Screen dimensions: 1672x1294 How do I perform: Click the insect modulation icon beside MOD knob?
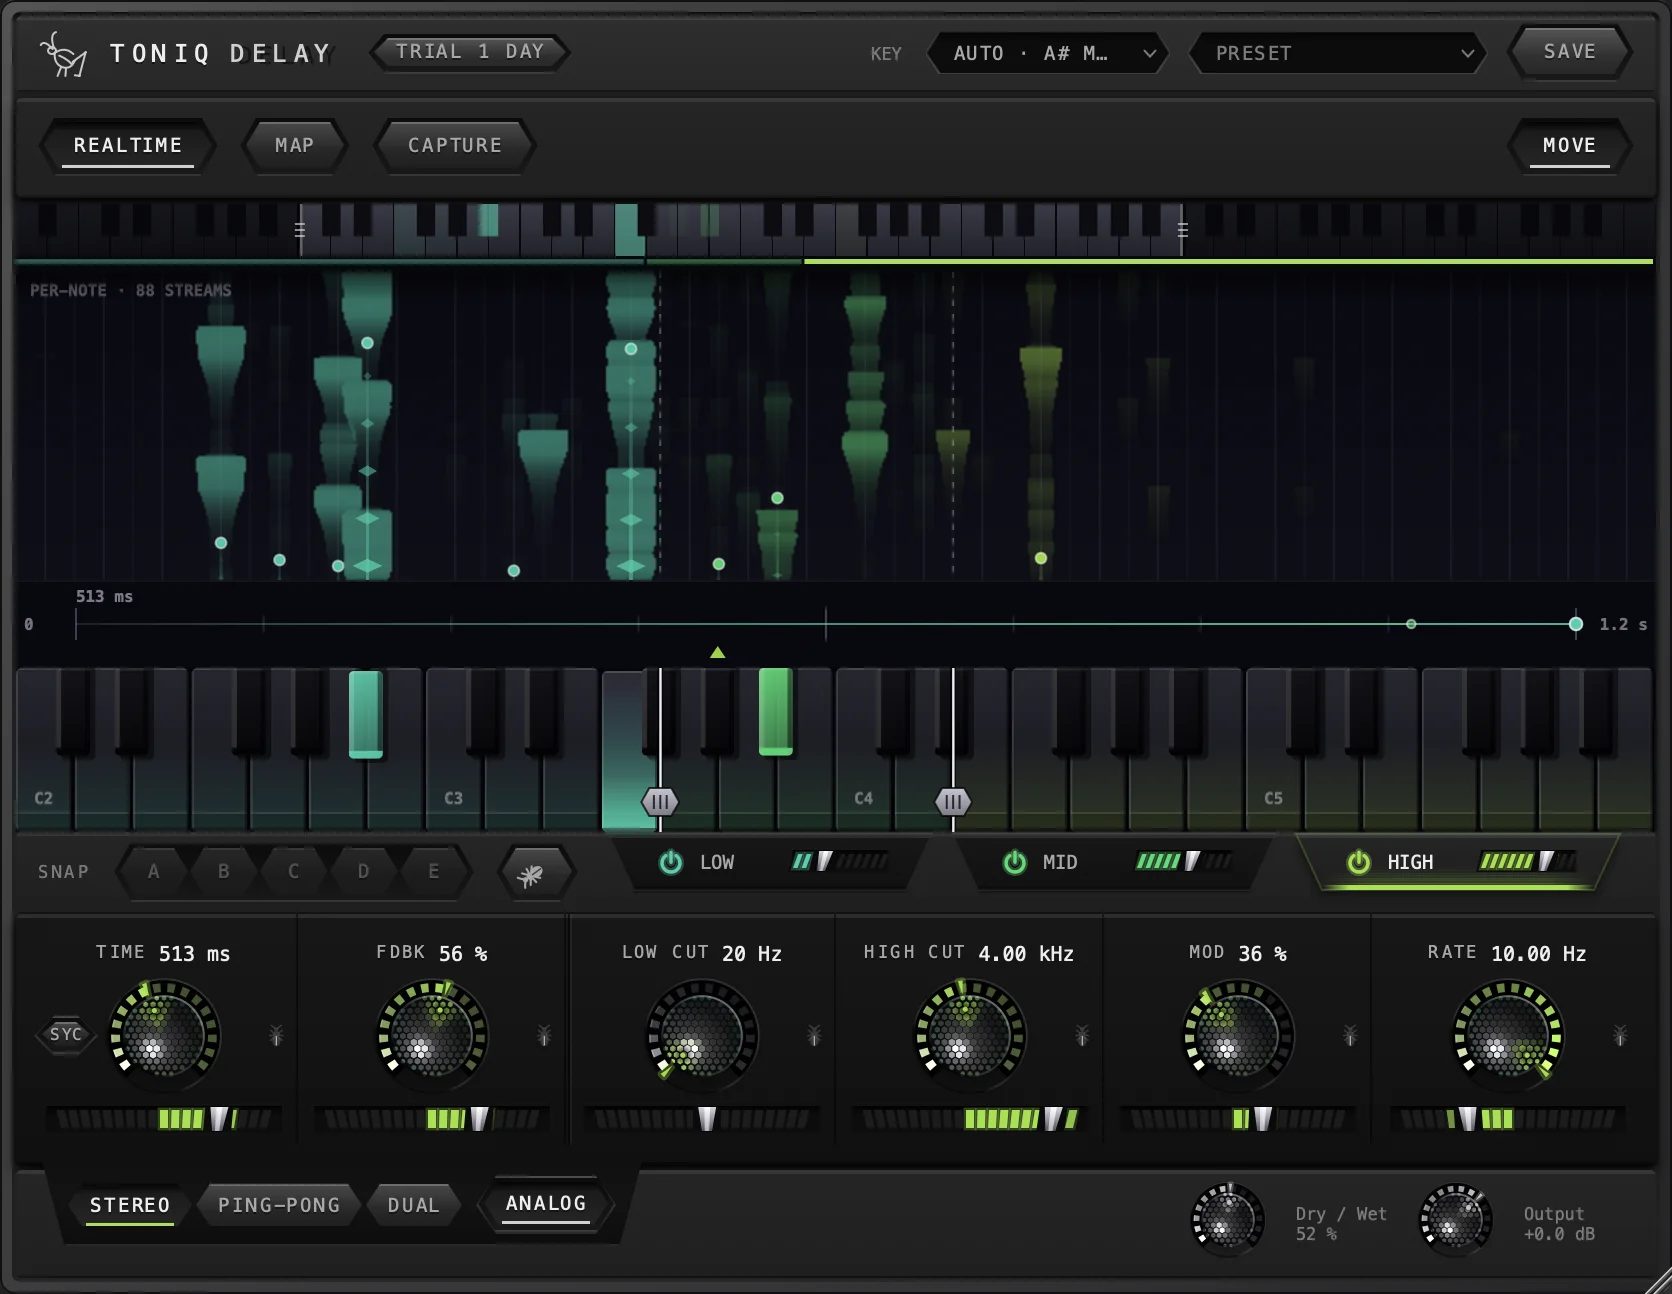(x=1350, y=1035)
